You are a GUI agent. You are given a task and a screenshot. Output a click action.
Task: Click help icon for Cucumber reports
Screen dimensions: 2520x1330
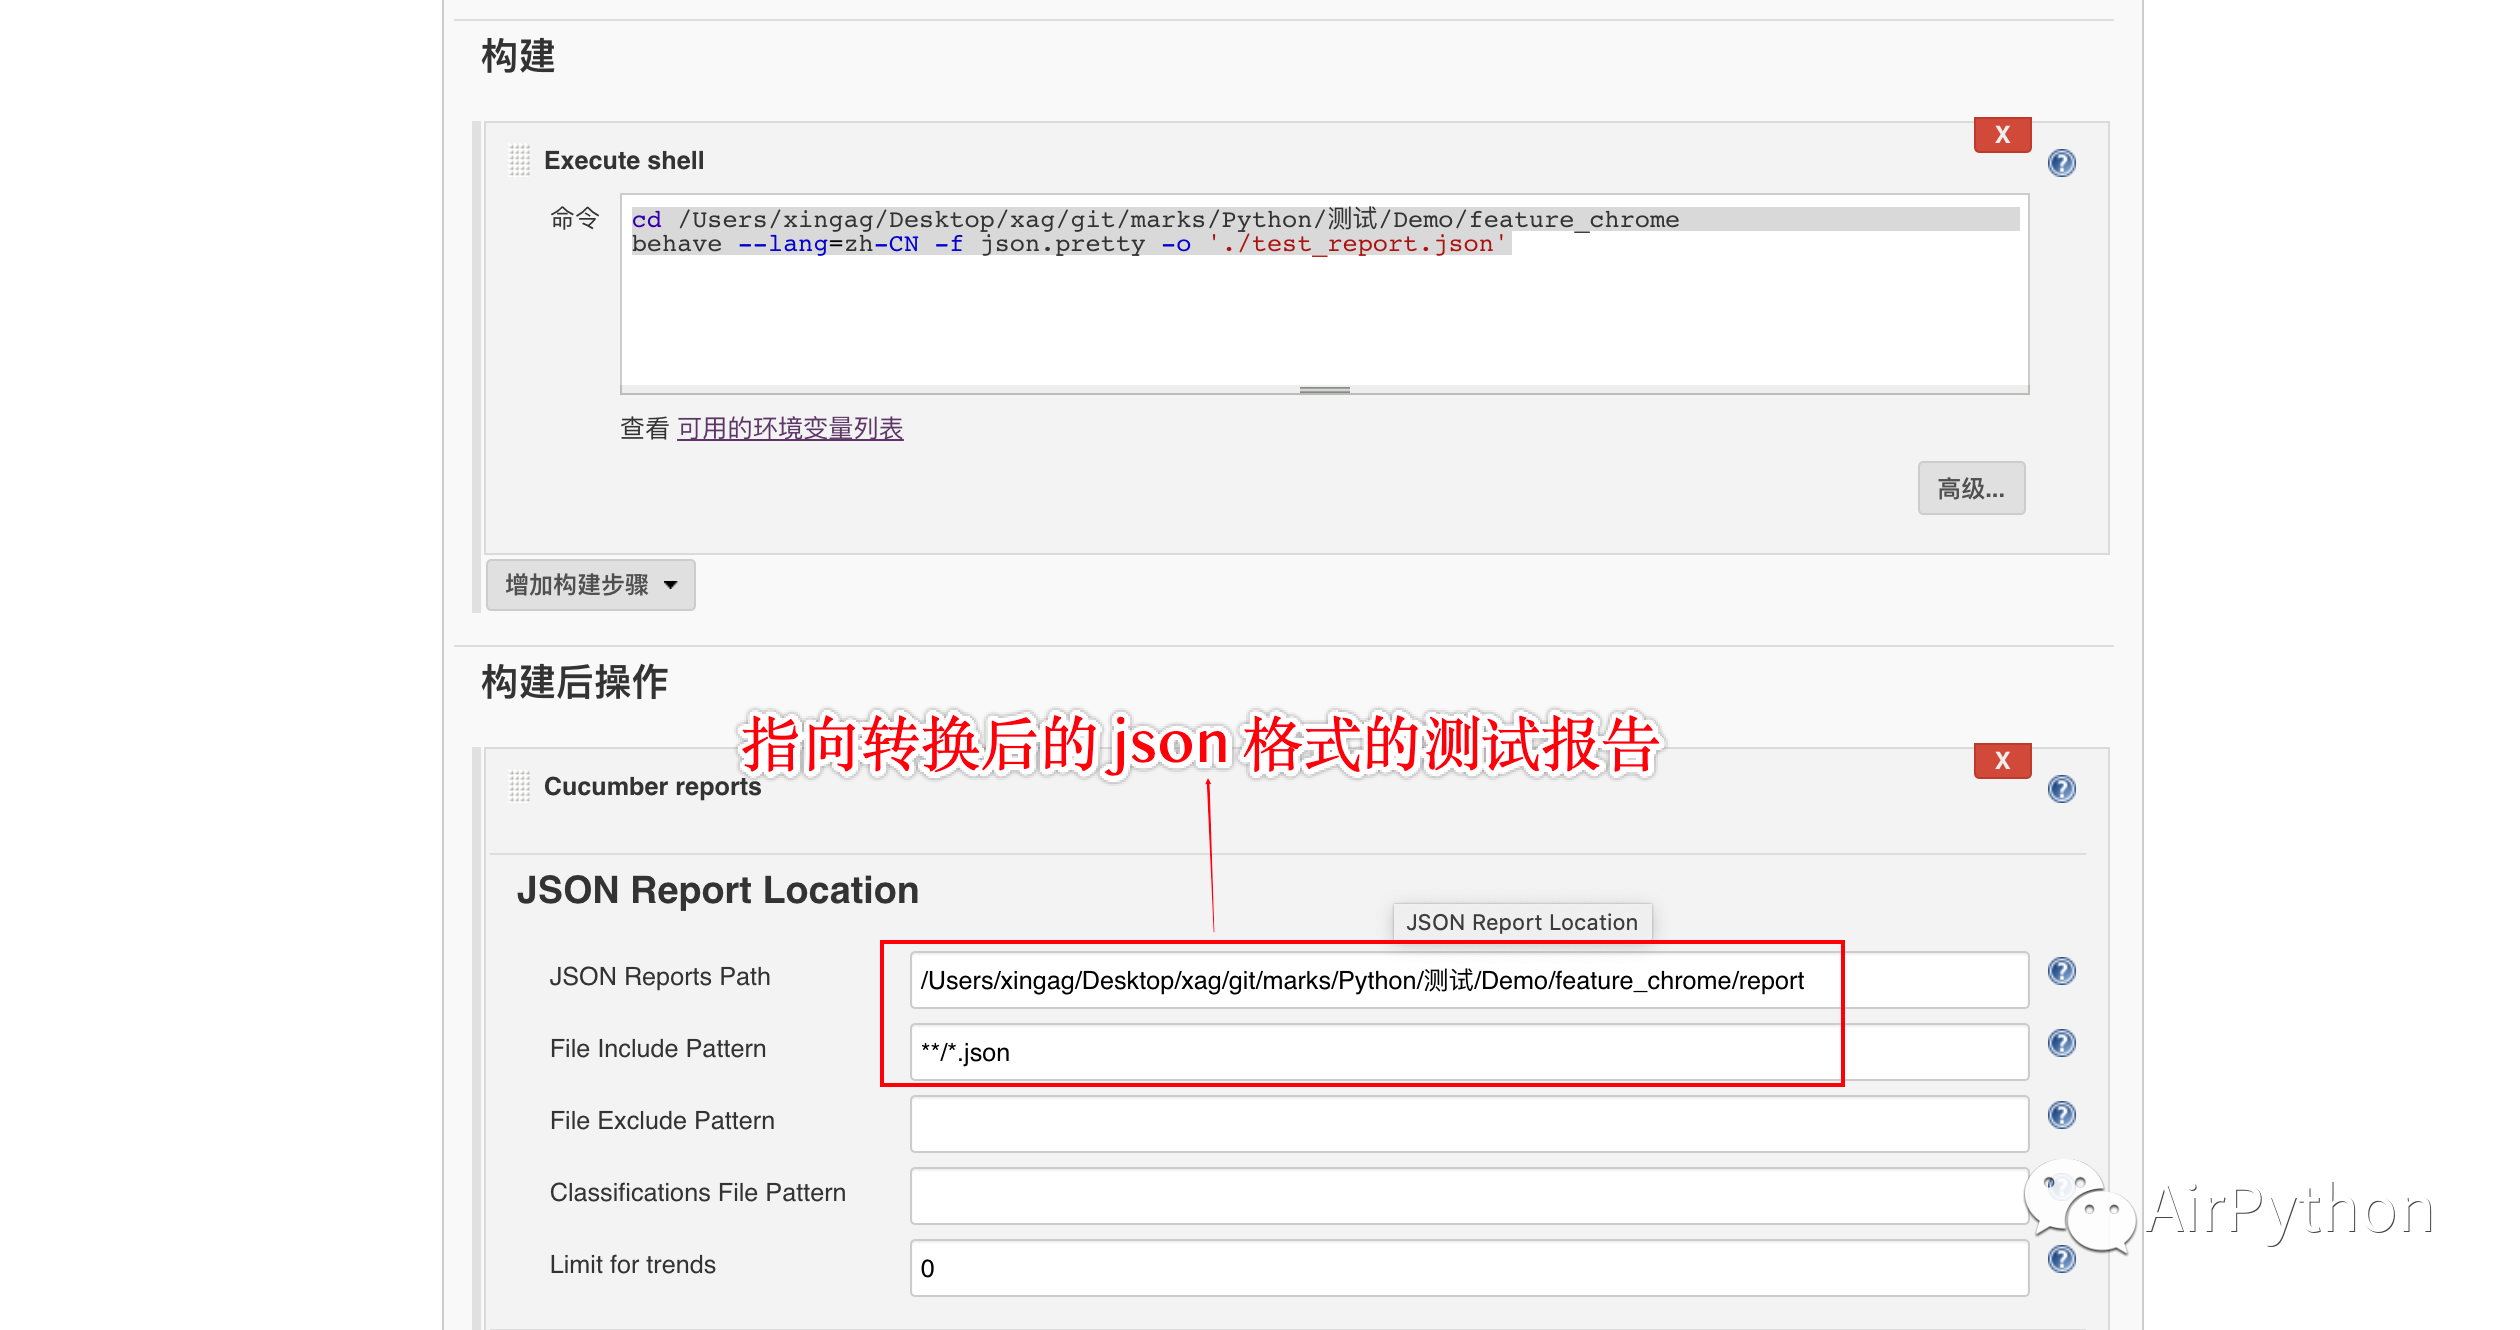(2061, 789)
